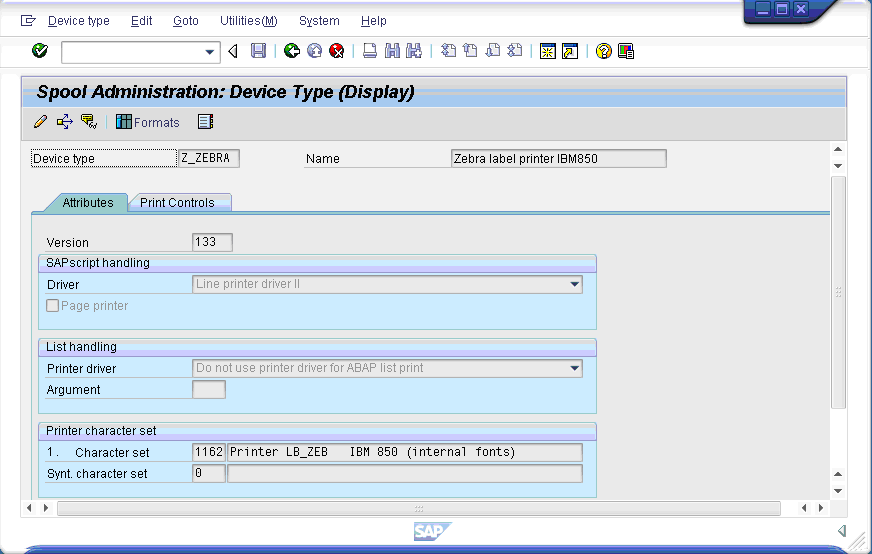Click the horizontal scrollbar at bottom
Viewport: 872px width, 554px height.
(x=420, y=508)
